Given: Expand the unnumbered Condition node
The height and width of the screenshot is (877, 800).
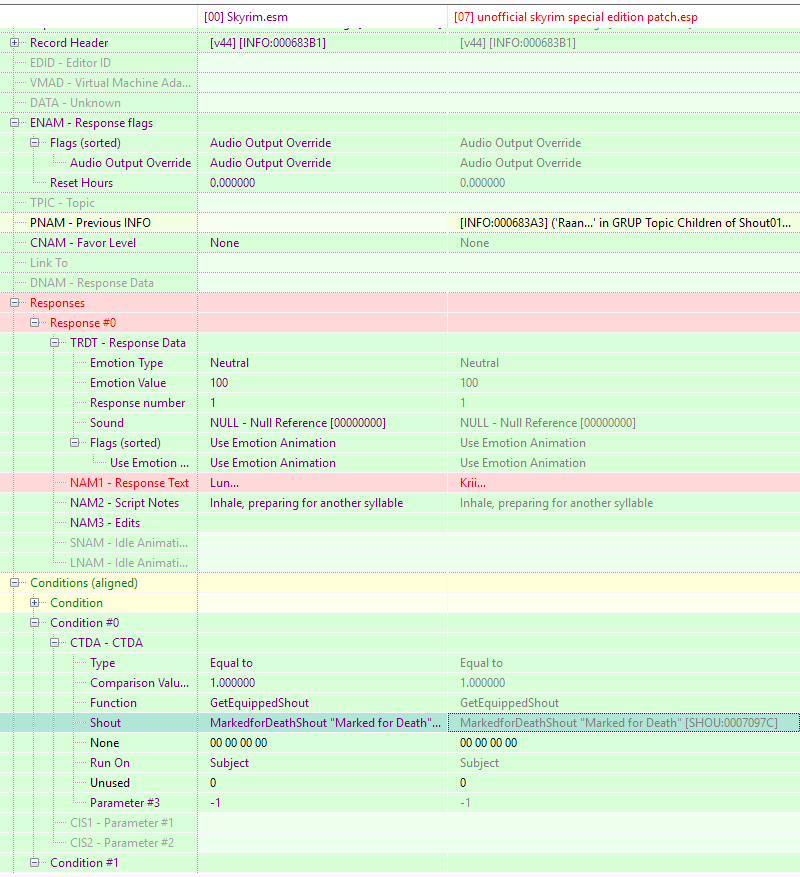Looking at the screenshot, I should click(35, 603).
